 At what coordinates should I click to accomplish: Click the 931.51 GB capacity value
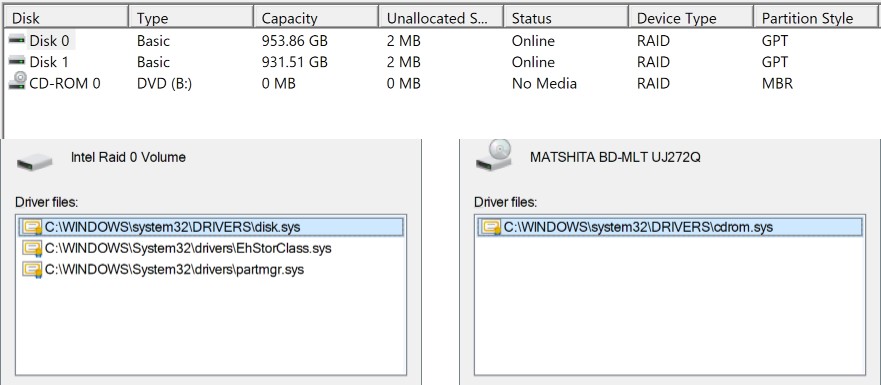[x=294, y=62]
